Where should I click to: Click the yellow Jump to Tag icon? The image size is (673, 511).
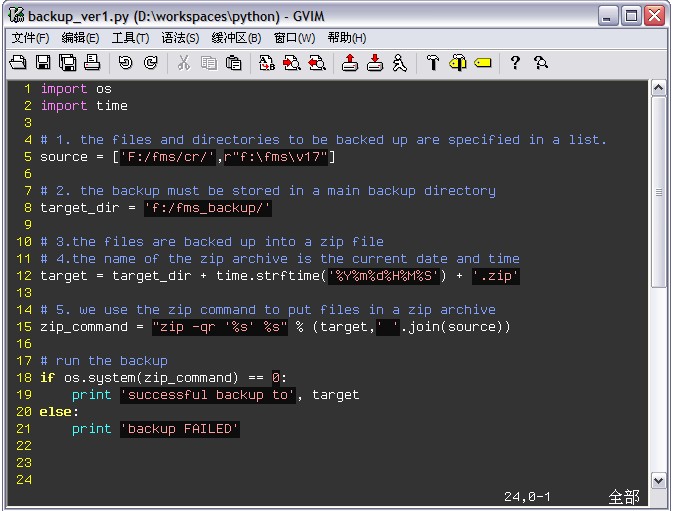coord(483,63)
